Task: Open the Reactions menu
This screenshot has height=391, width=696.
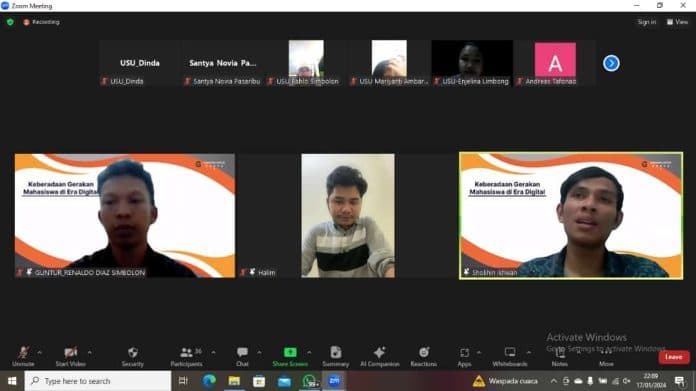Action: 423,356
